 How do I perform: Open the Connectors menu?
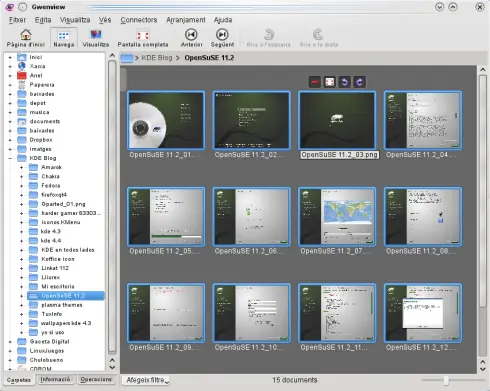click(139, 20)
